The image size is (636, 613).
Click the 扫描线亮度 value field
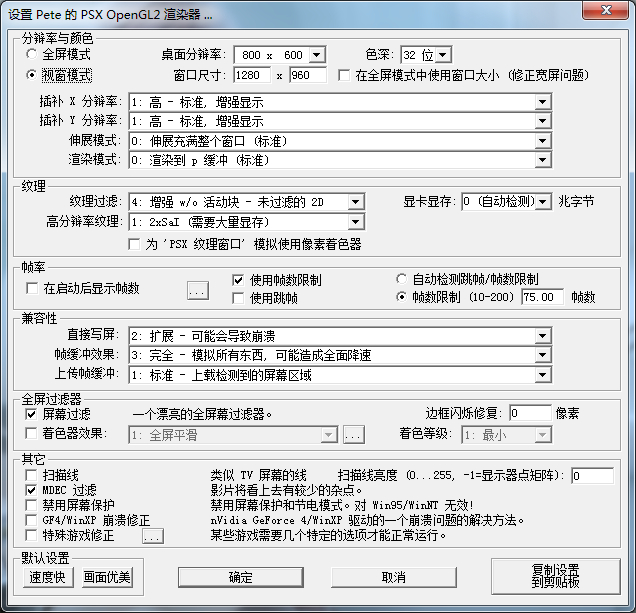click(x=592, y=475)
